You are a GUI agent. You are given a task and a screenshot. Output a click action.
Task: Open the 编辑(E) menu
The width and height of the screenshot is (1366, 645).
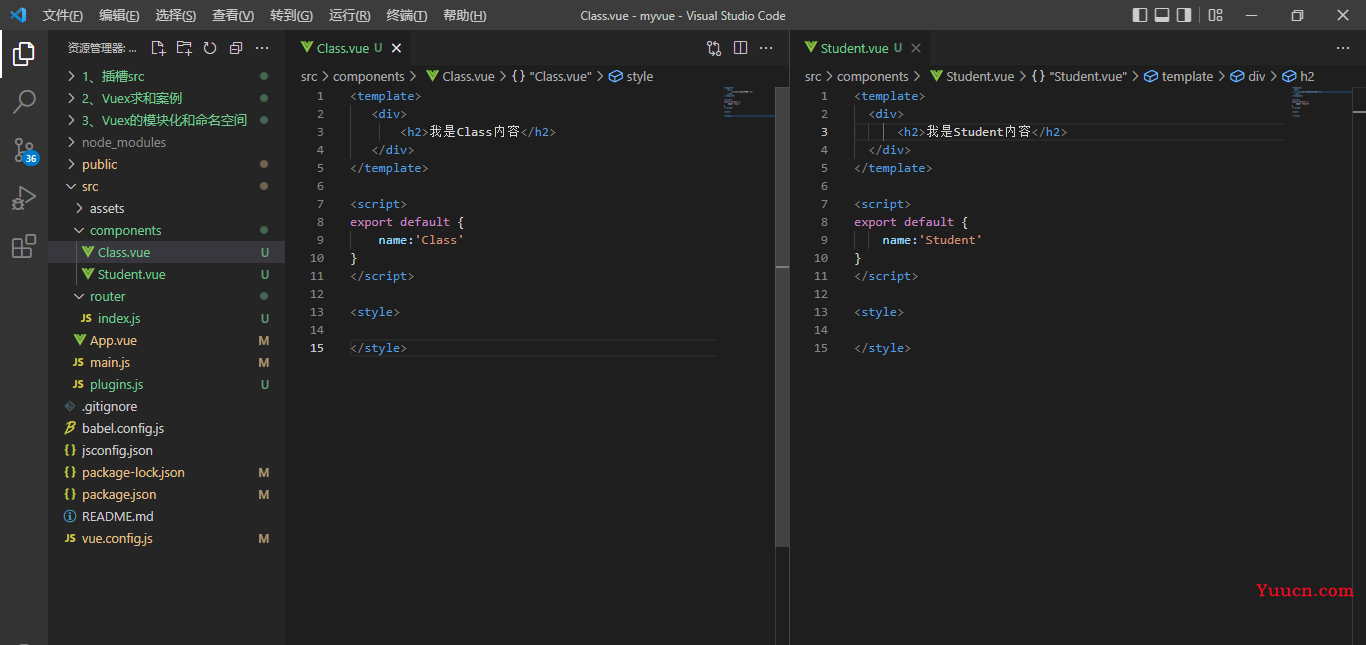click(119, 15)
